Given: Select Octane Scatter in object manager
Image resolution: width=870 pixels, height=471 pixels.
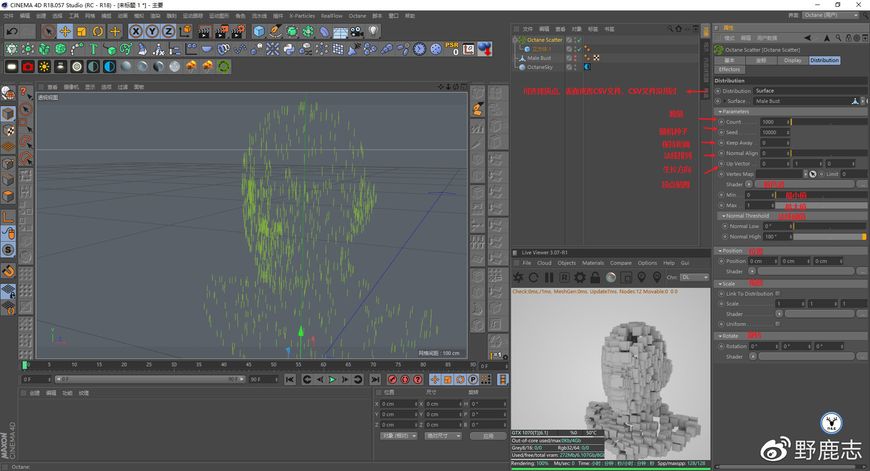Looking at the screenshot, I should pos(544,40).
